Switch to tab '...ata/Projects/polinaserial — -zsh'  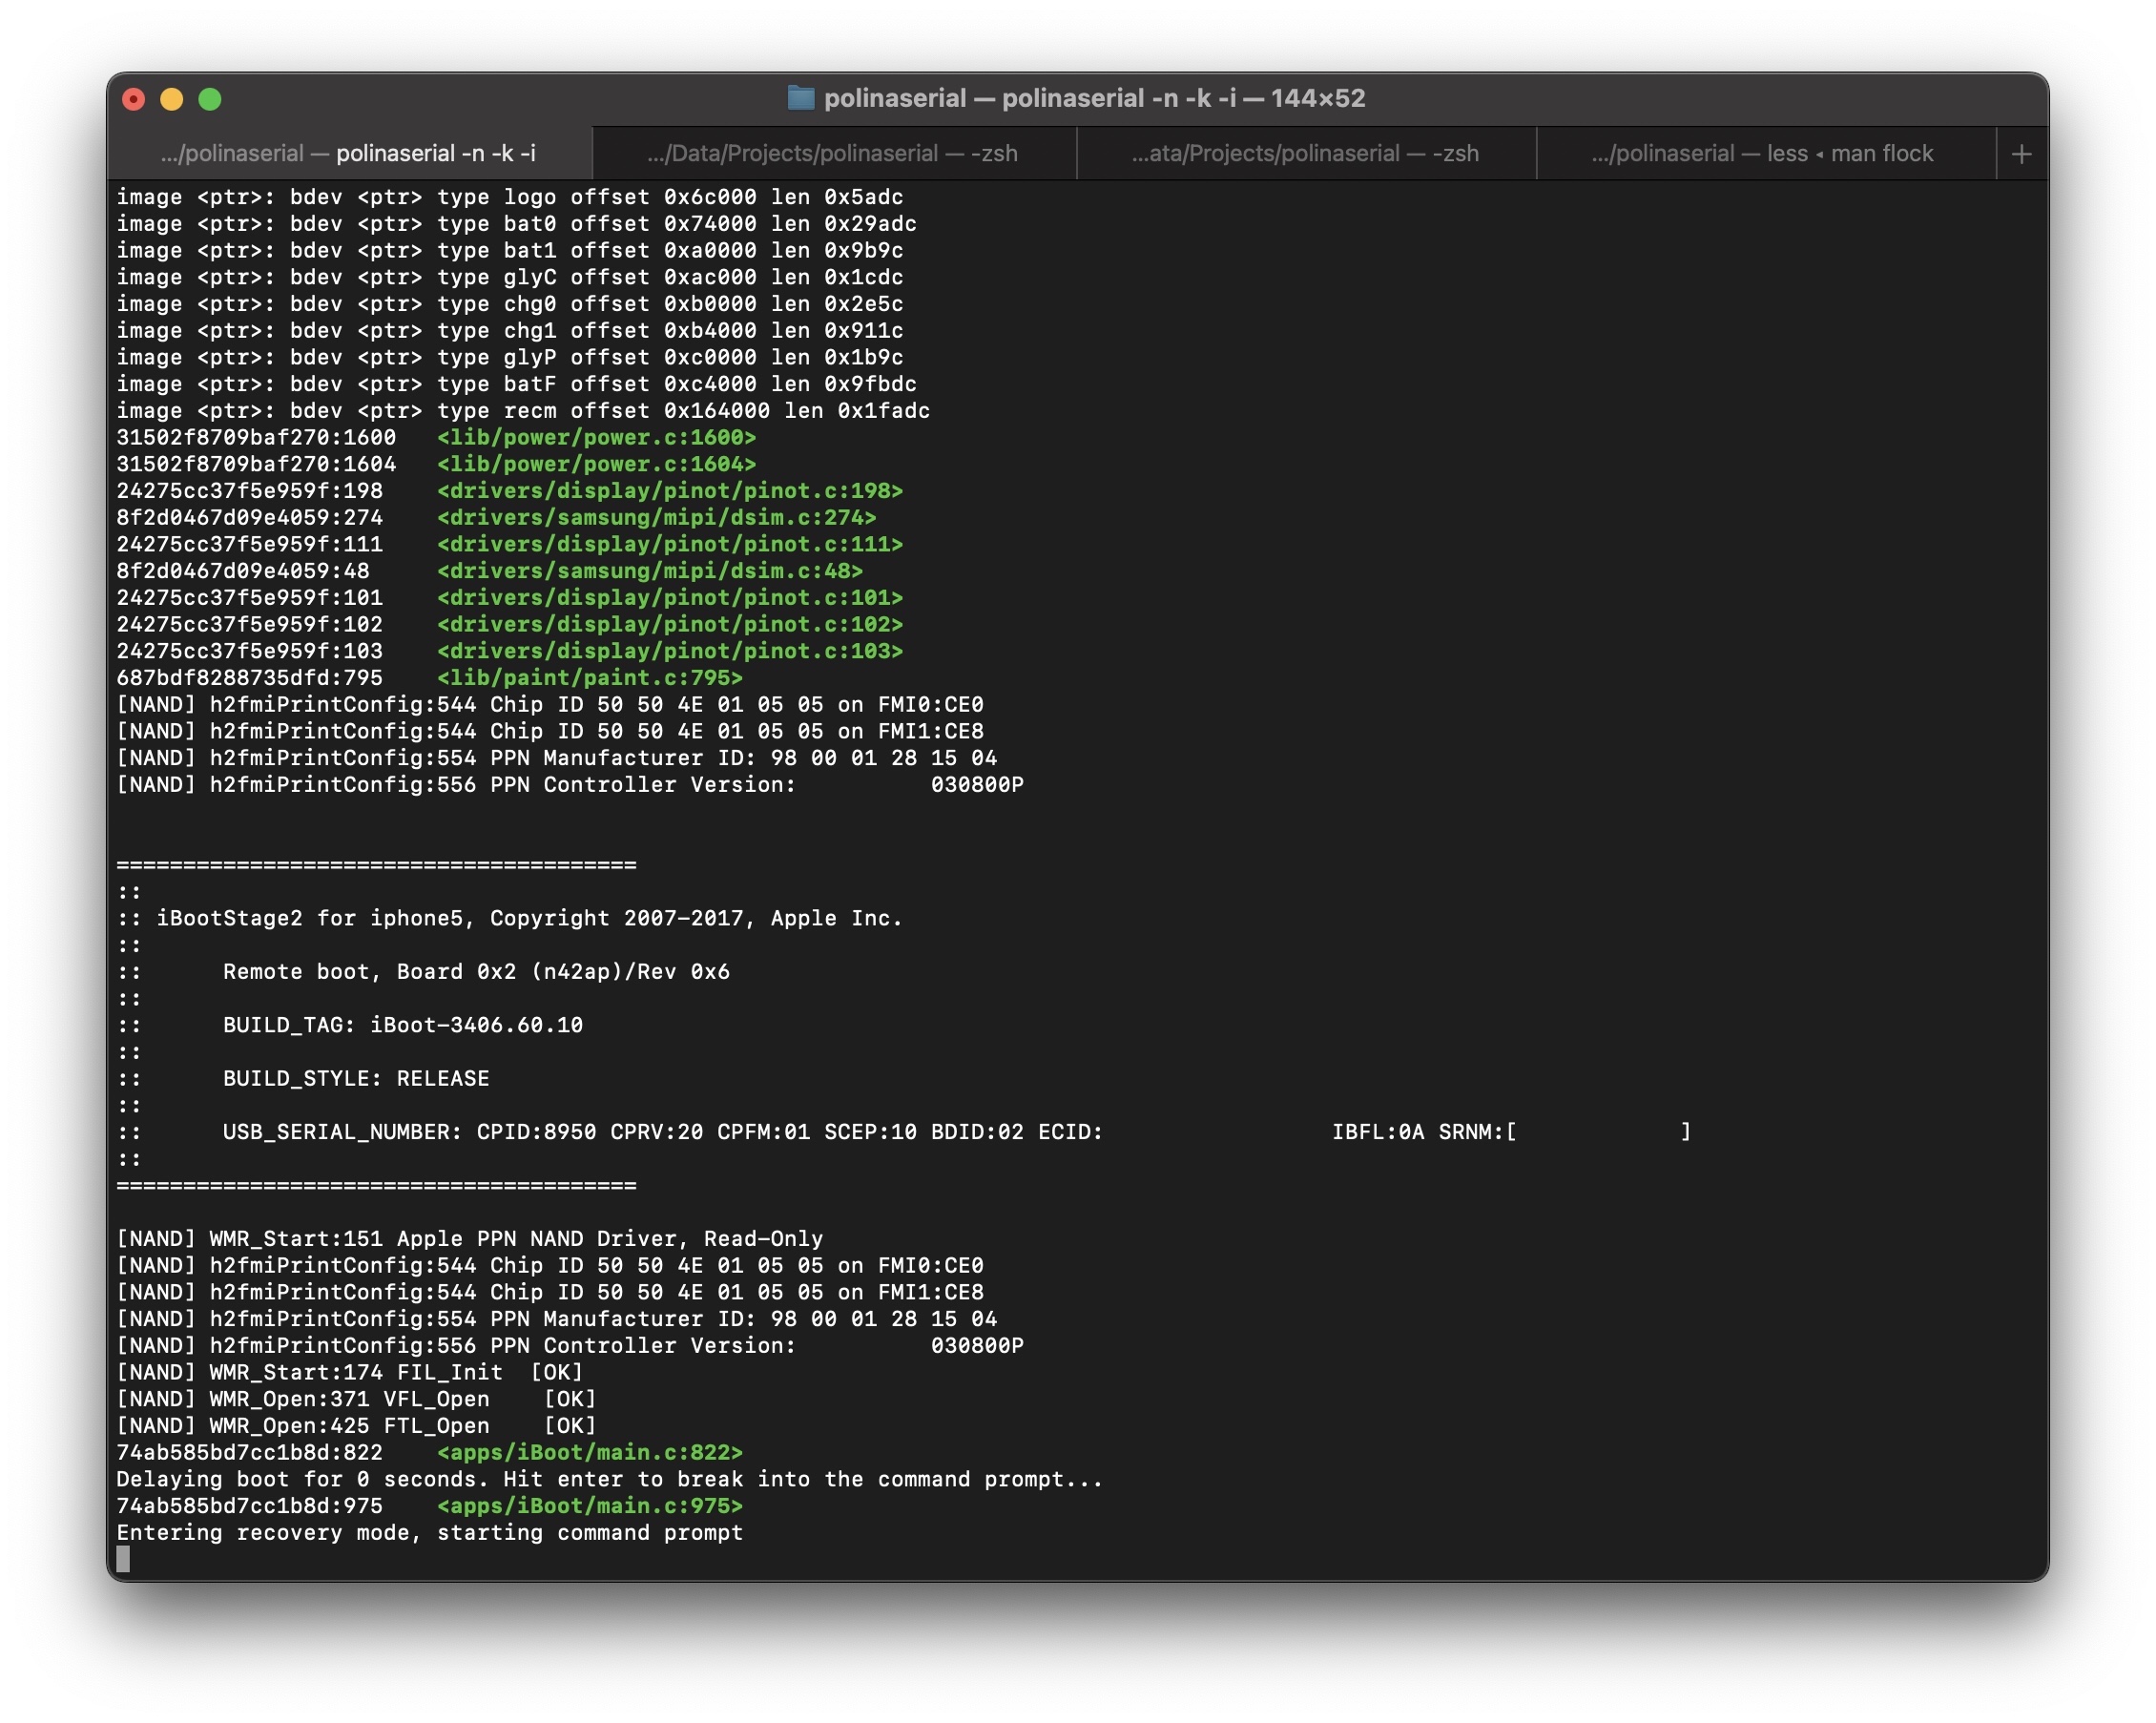pos(1305,154)
